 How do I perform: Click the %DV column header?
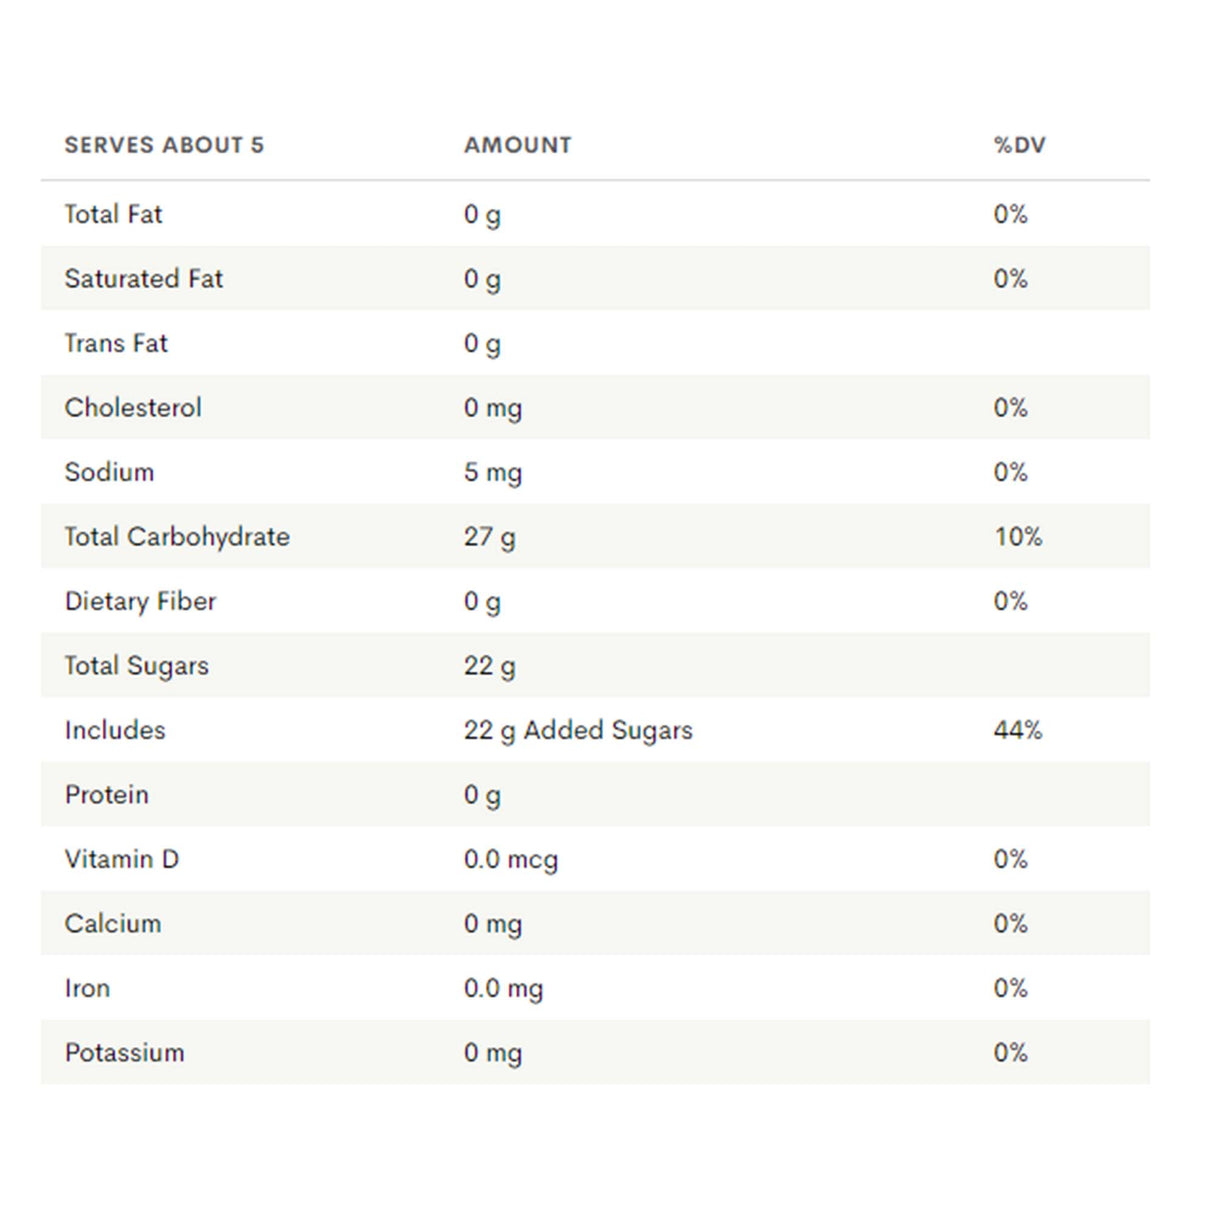click(x=1019, y=145)
